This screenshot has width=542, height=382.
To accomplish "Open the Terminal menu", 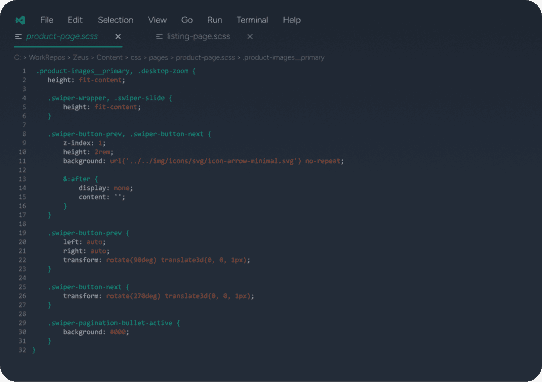I will (252, 20).
